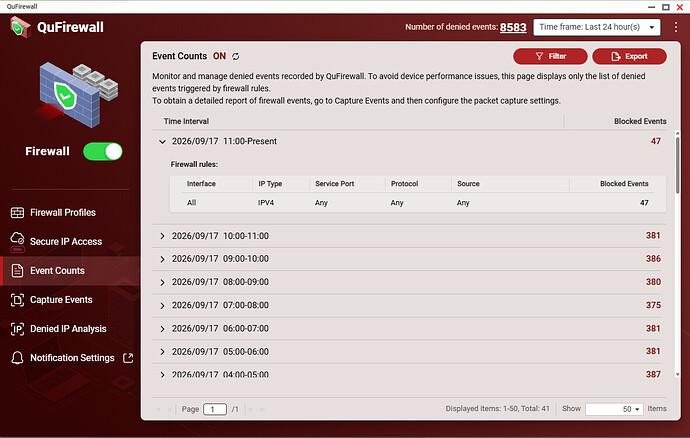Go to previous page arrow
690x438 pixels.
(169, 409)
